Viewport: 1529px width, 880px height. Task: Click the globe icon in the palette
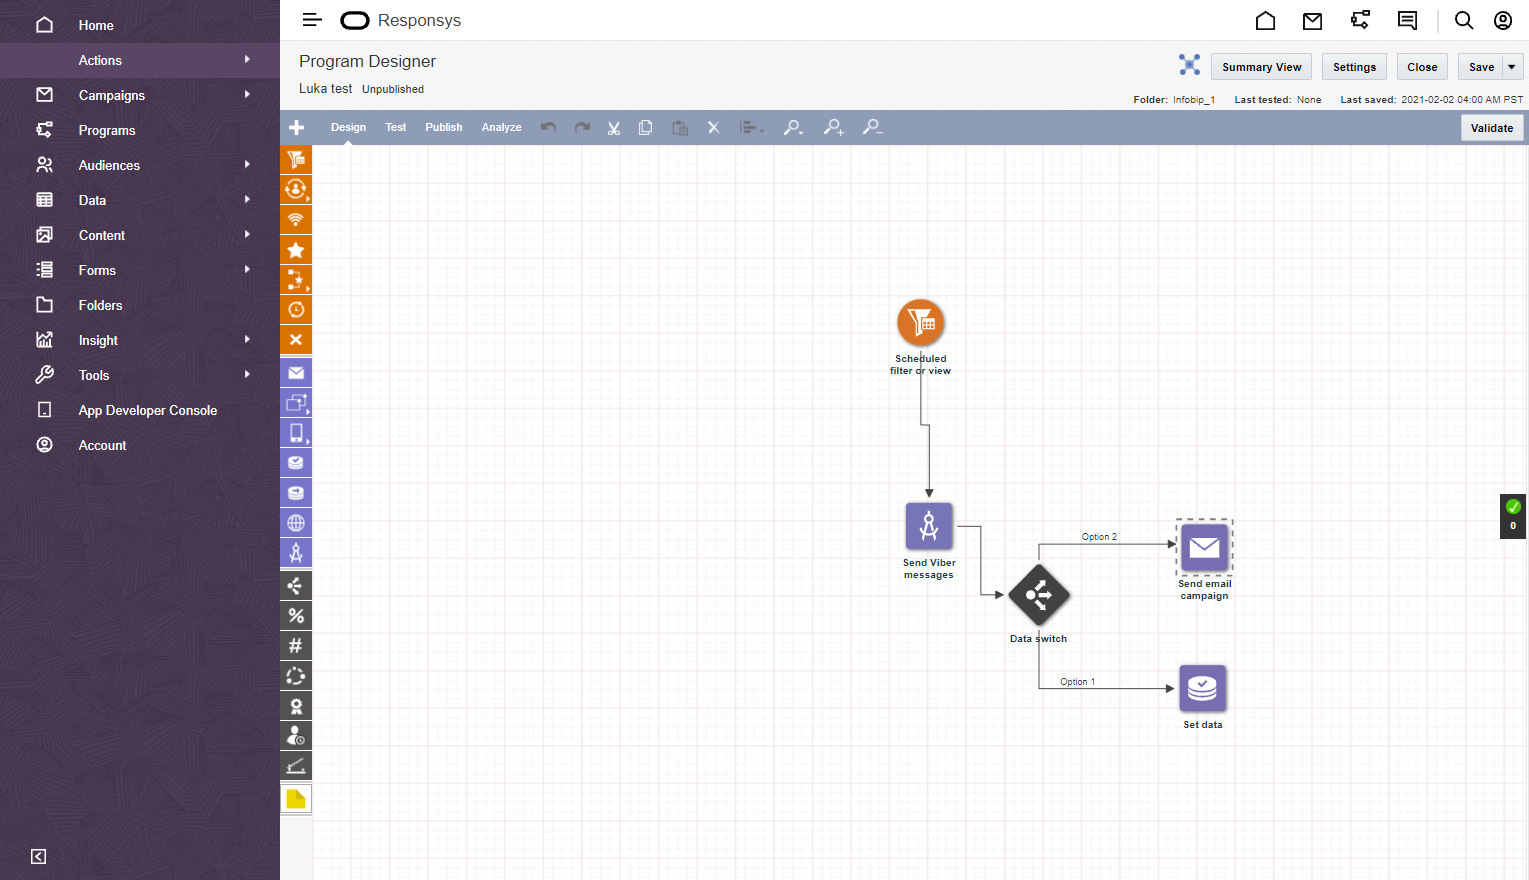tap(296, 523)
